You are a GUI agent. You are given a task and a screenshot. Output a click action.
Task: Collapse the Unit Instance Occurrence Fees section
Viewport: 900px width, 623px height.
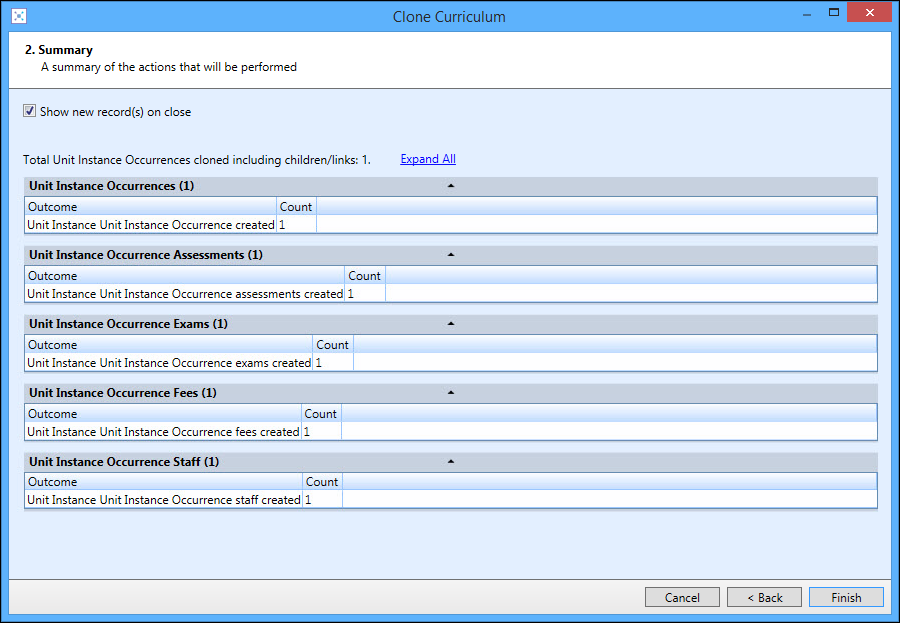450,392
